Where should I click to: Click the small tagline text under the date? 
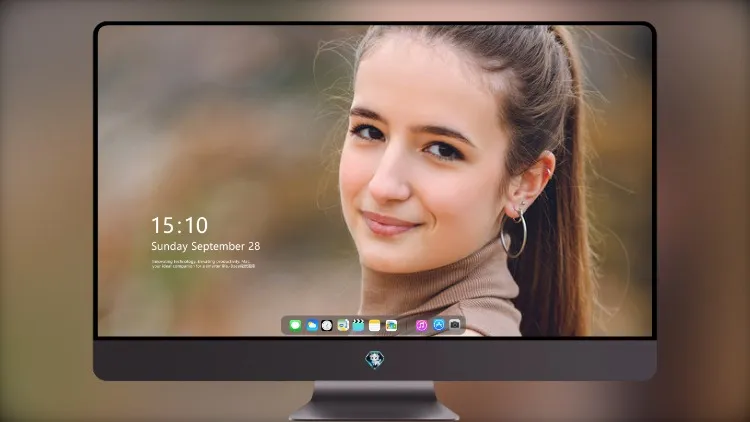pos(203,264)
